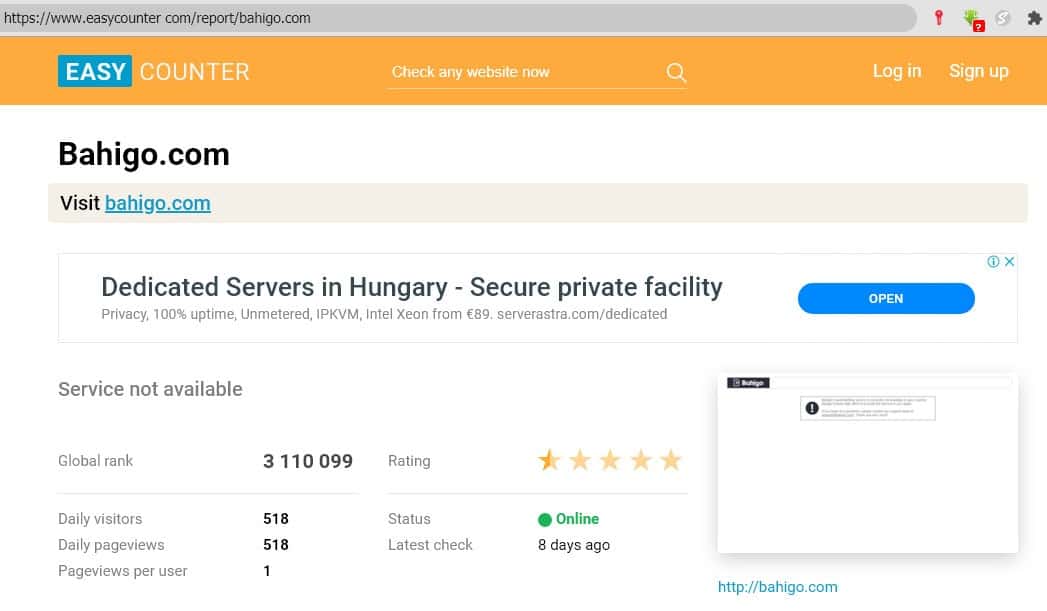Image resolution: width=1047 pixels, height=611 pixels.
Task: Click the red pin extension icon
Action: (x=938, y=18)
